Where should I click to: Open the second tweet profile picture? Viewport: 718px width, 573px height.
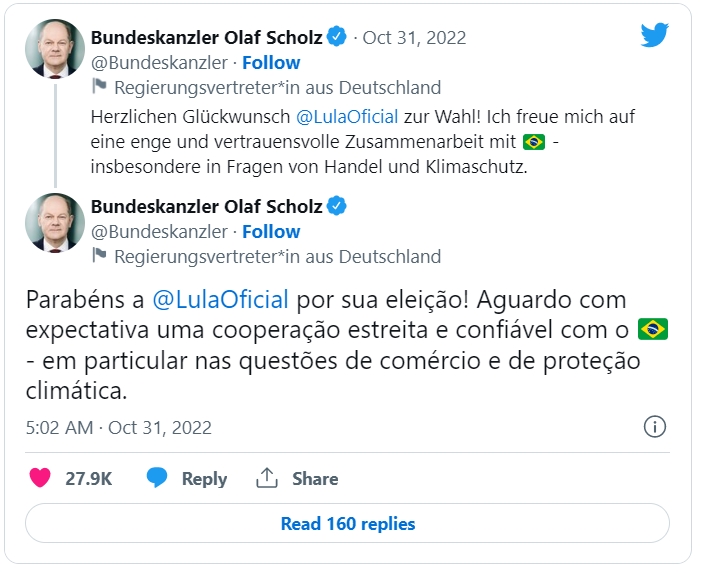[x=55, y=222]
